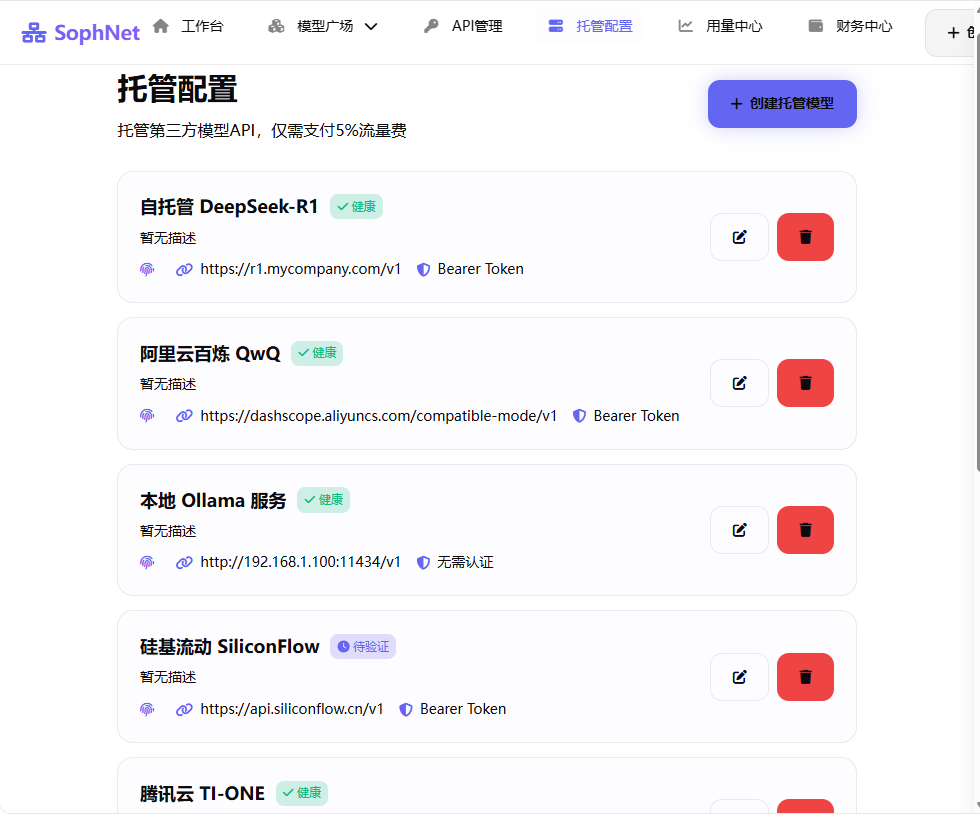Click the link icon before the DeepSeek-R1 URL
This screenshot has width=980, height=814.
pos(184,269)
